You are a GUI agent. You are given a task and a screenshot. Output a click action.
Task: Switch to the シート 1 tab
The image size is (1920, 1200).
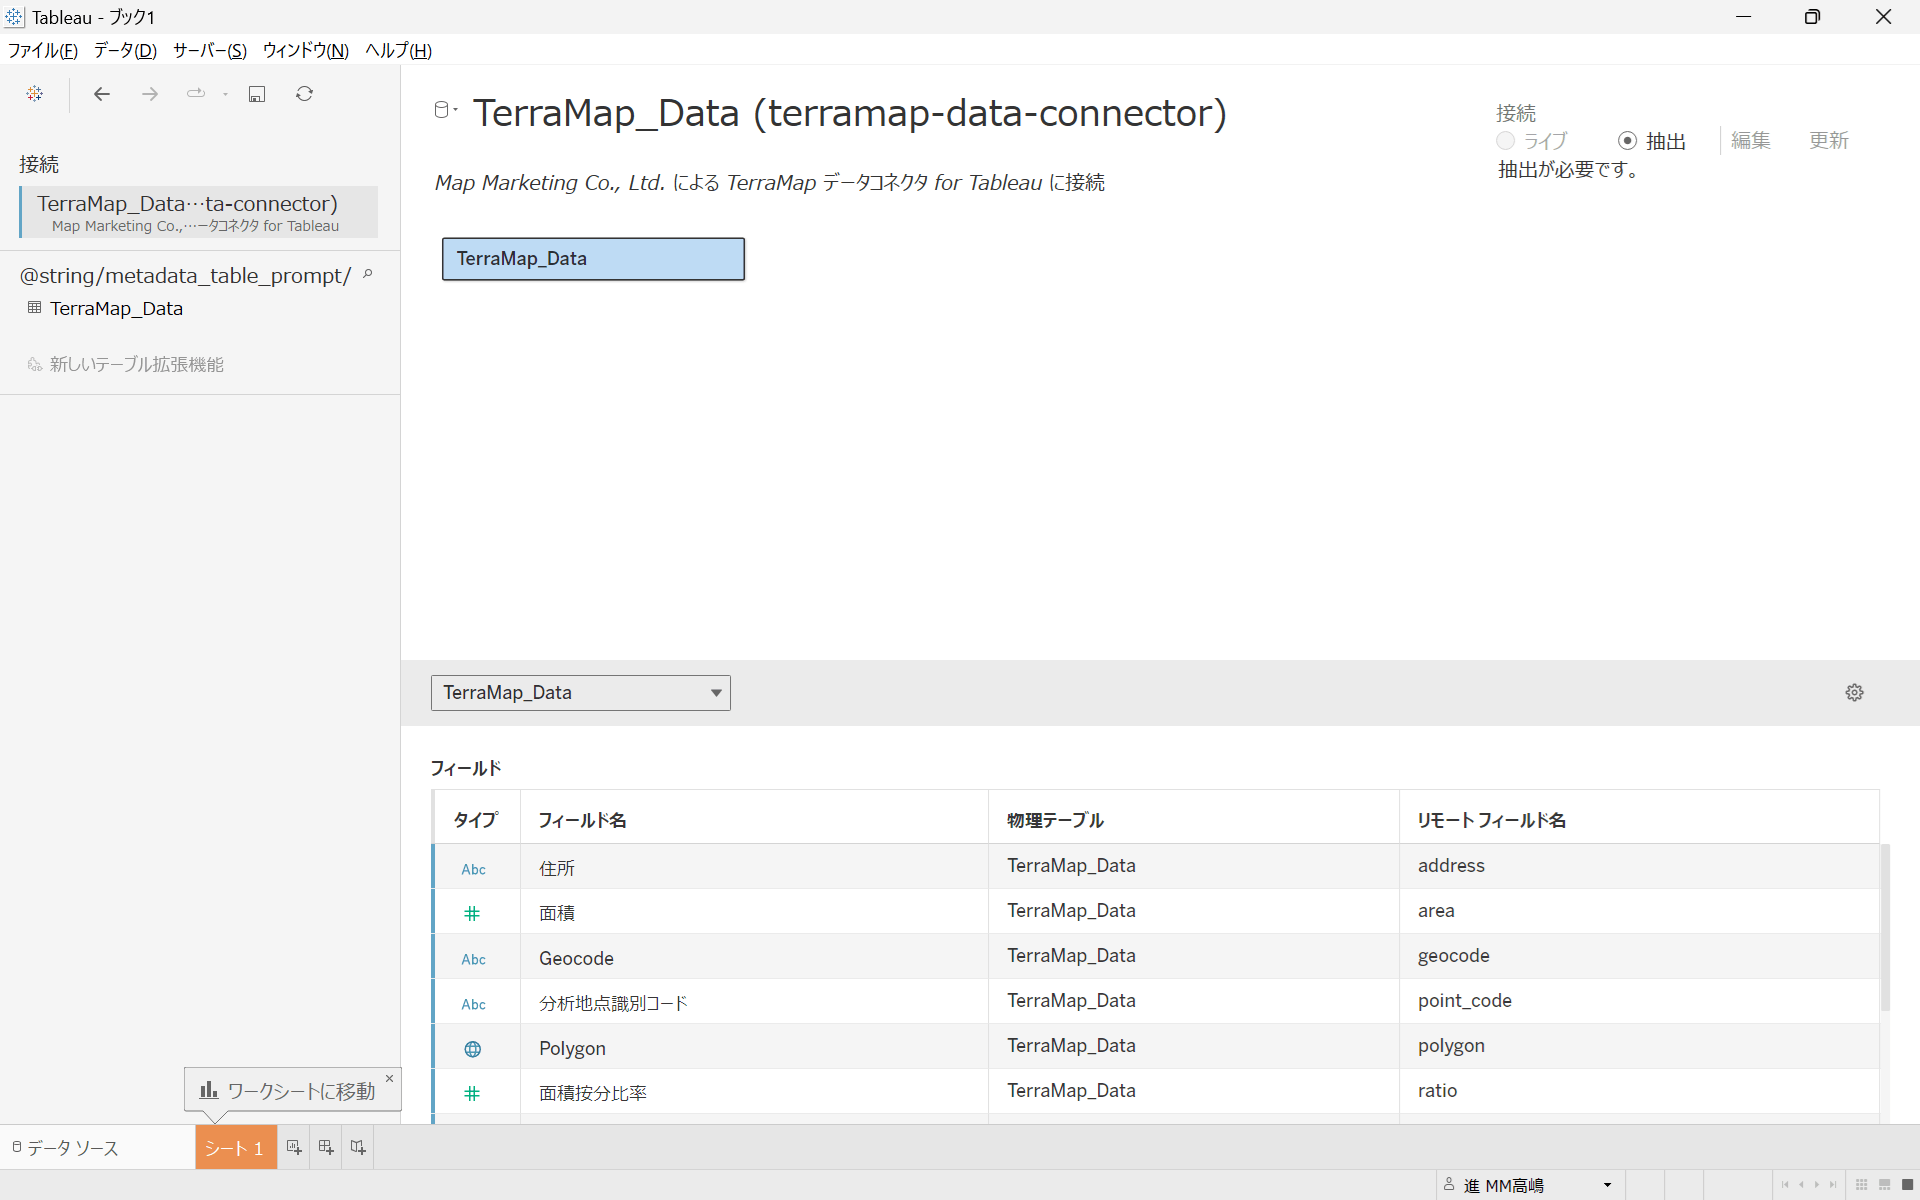(x=234, y=1148)
